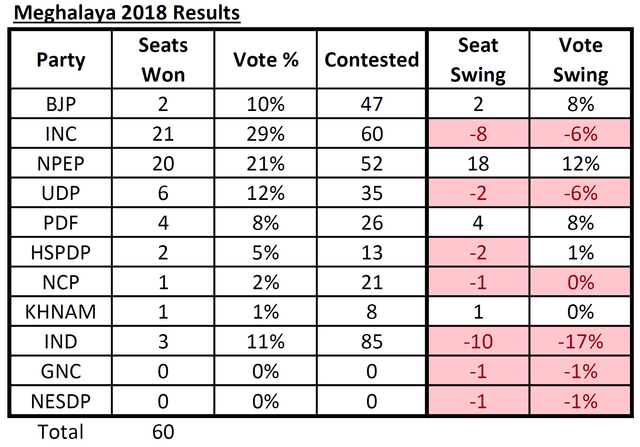The image size is (640, 447).
Task: Click the BJP party name cell
Action: (60, 103)
